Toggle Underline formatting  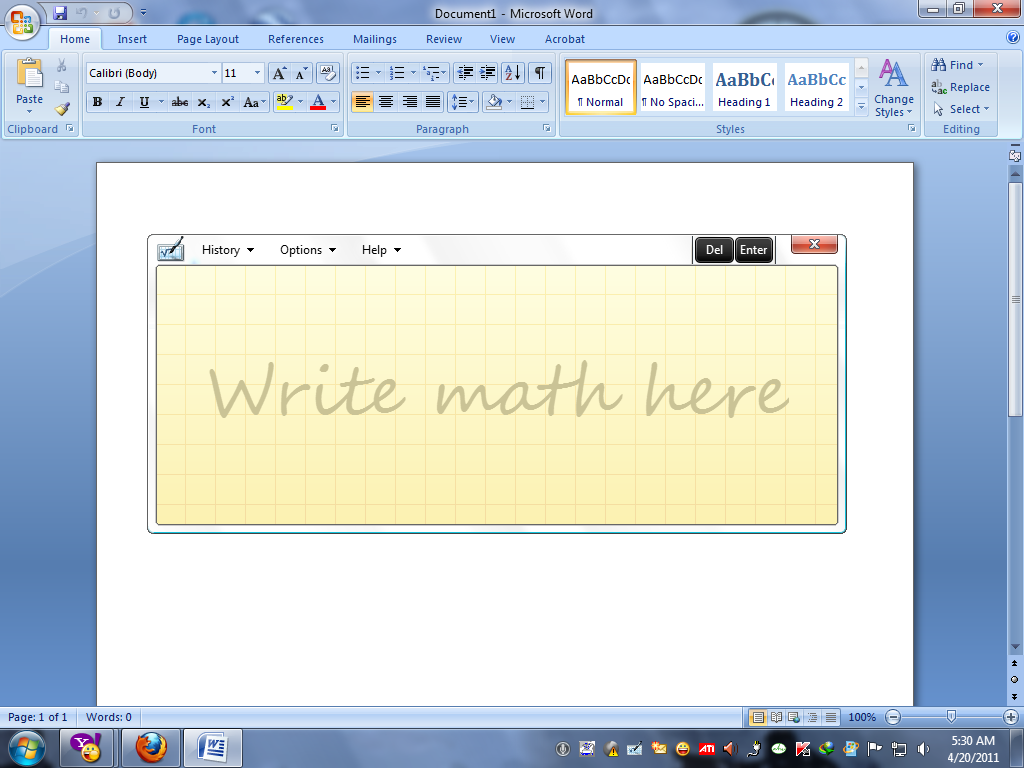[x=144, y=102]
